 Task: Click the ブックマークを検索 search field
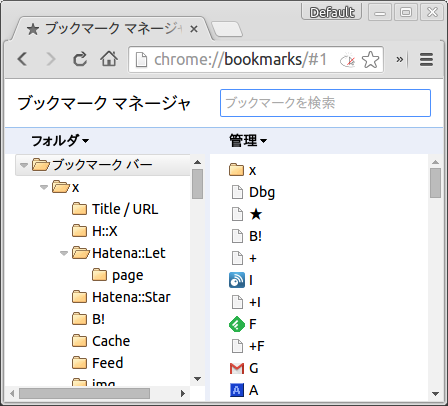[325, 103]
